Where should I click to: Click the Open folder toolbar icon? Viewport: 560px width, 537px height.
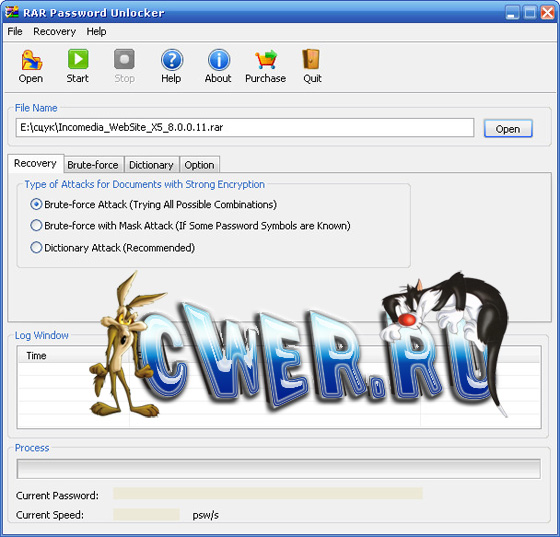[31, 60]
